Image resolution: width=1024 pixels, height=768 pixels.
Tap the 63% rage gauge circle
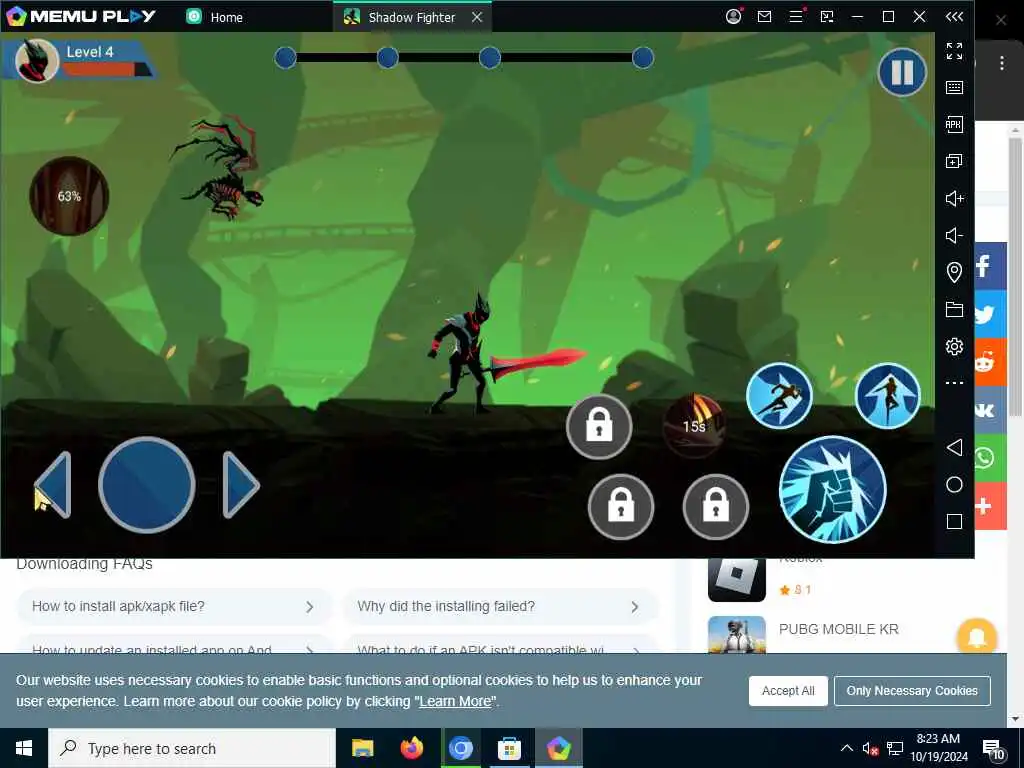pos(69,196)
